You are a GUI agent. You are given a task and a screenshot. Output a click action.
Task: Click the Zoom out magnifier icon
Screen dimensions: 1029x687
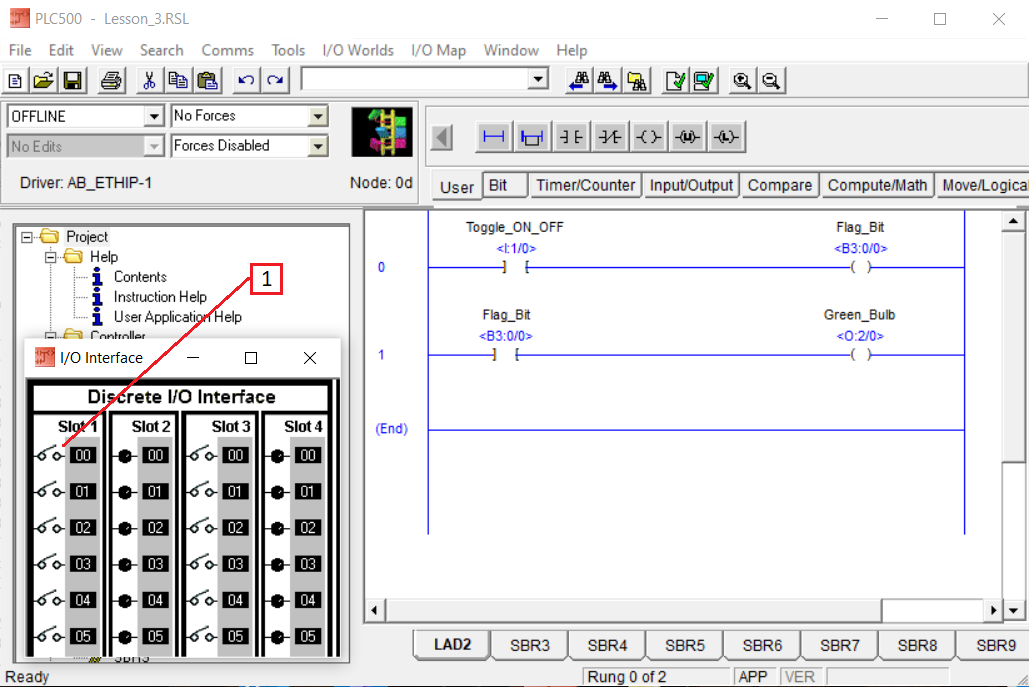tap(772, 81)
